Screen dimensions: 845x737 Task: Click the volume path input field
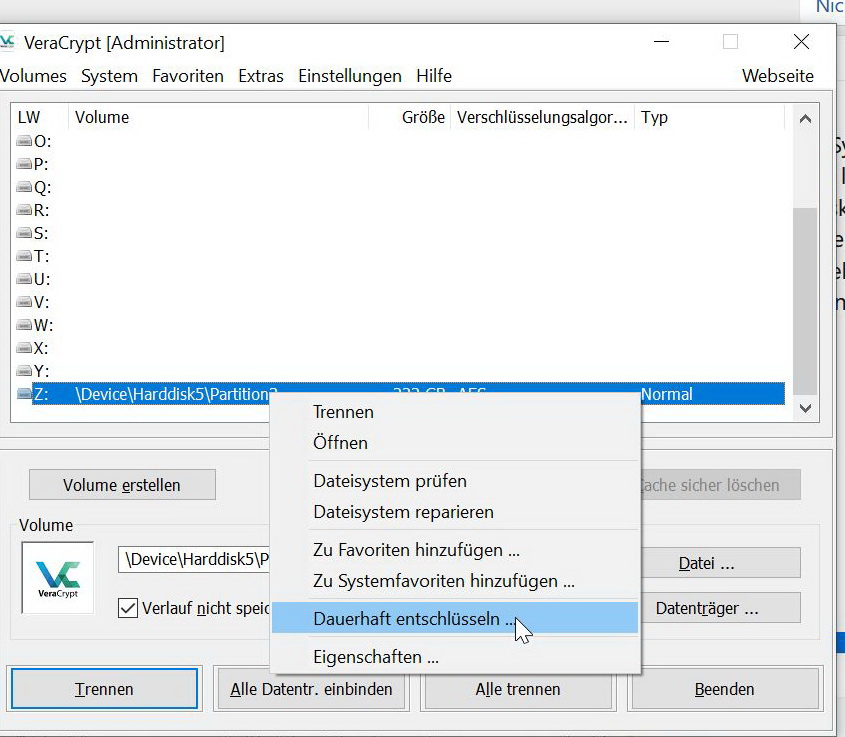coord(195,559)
